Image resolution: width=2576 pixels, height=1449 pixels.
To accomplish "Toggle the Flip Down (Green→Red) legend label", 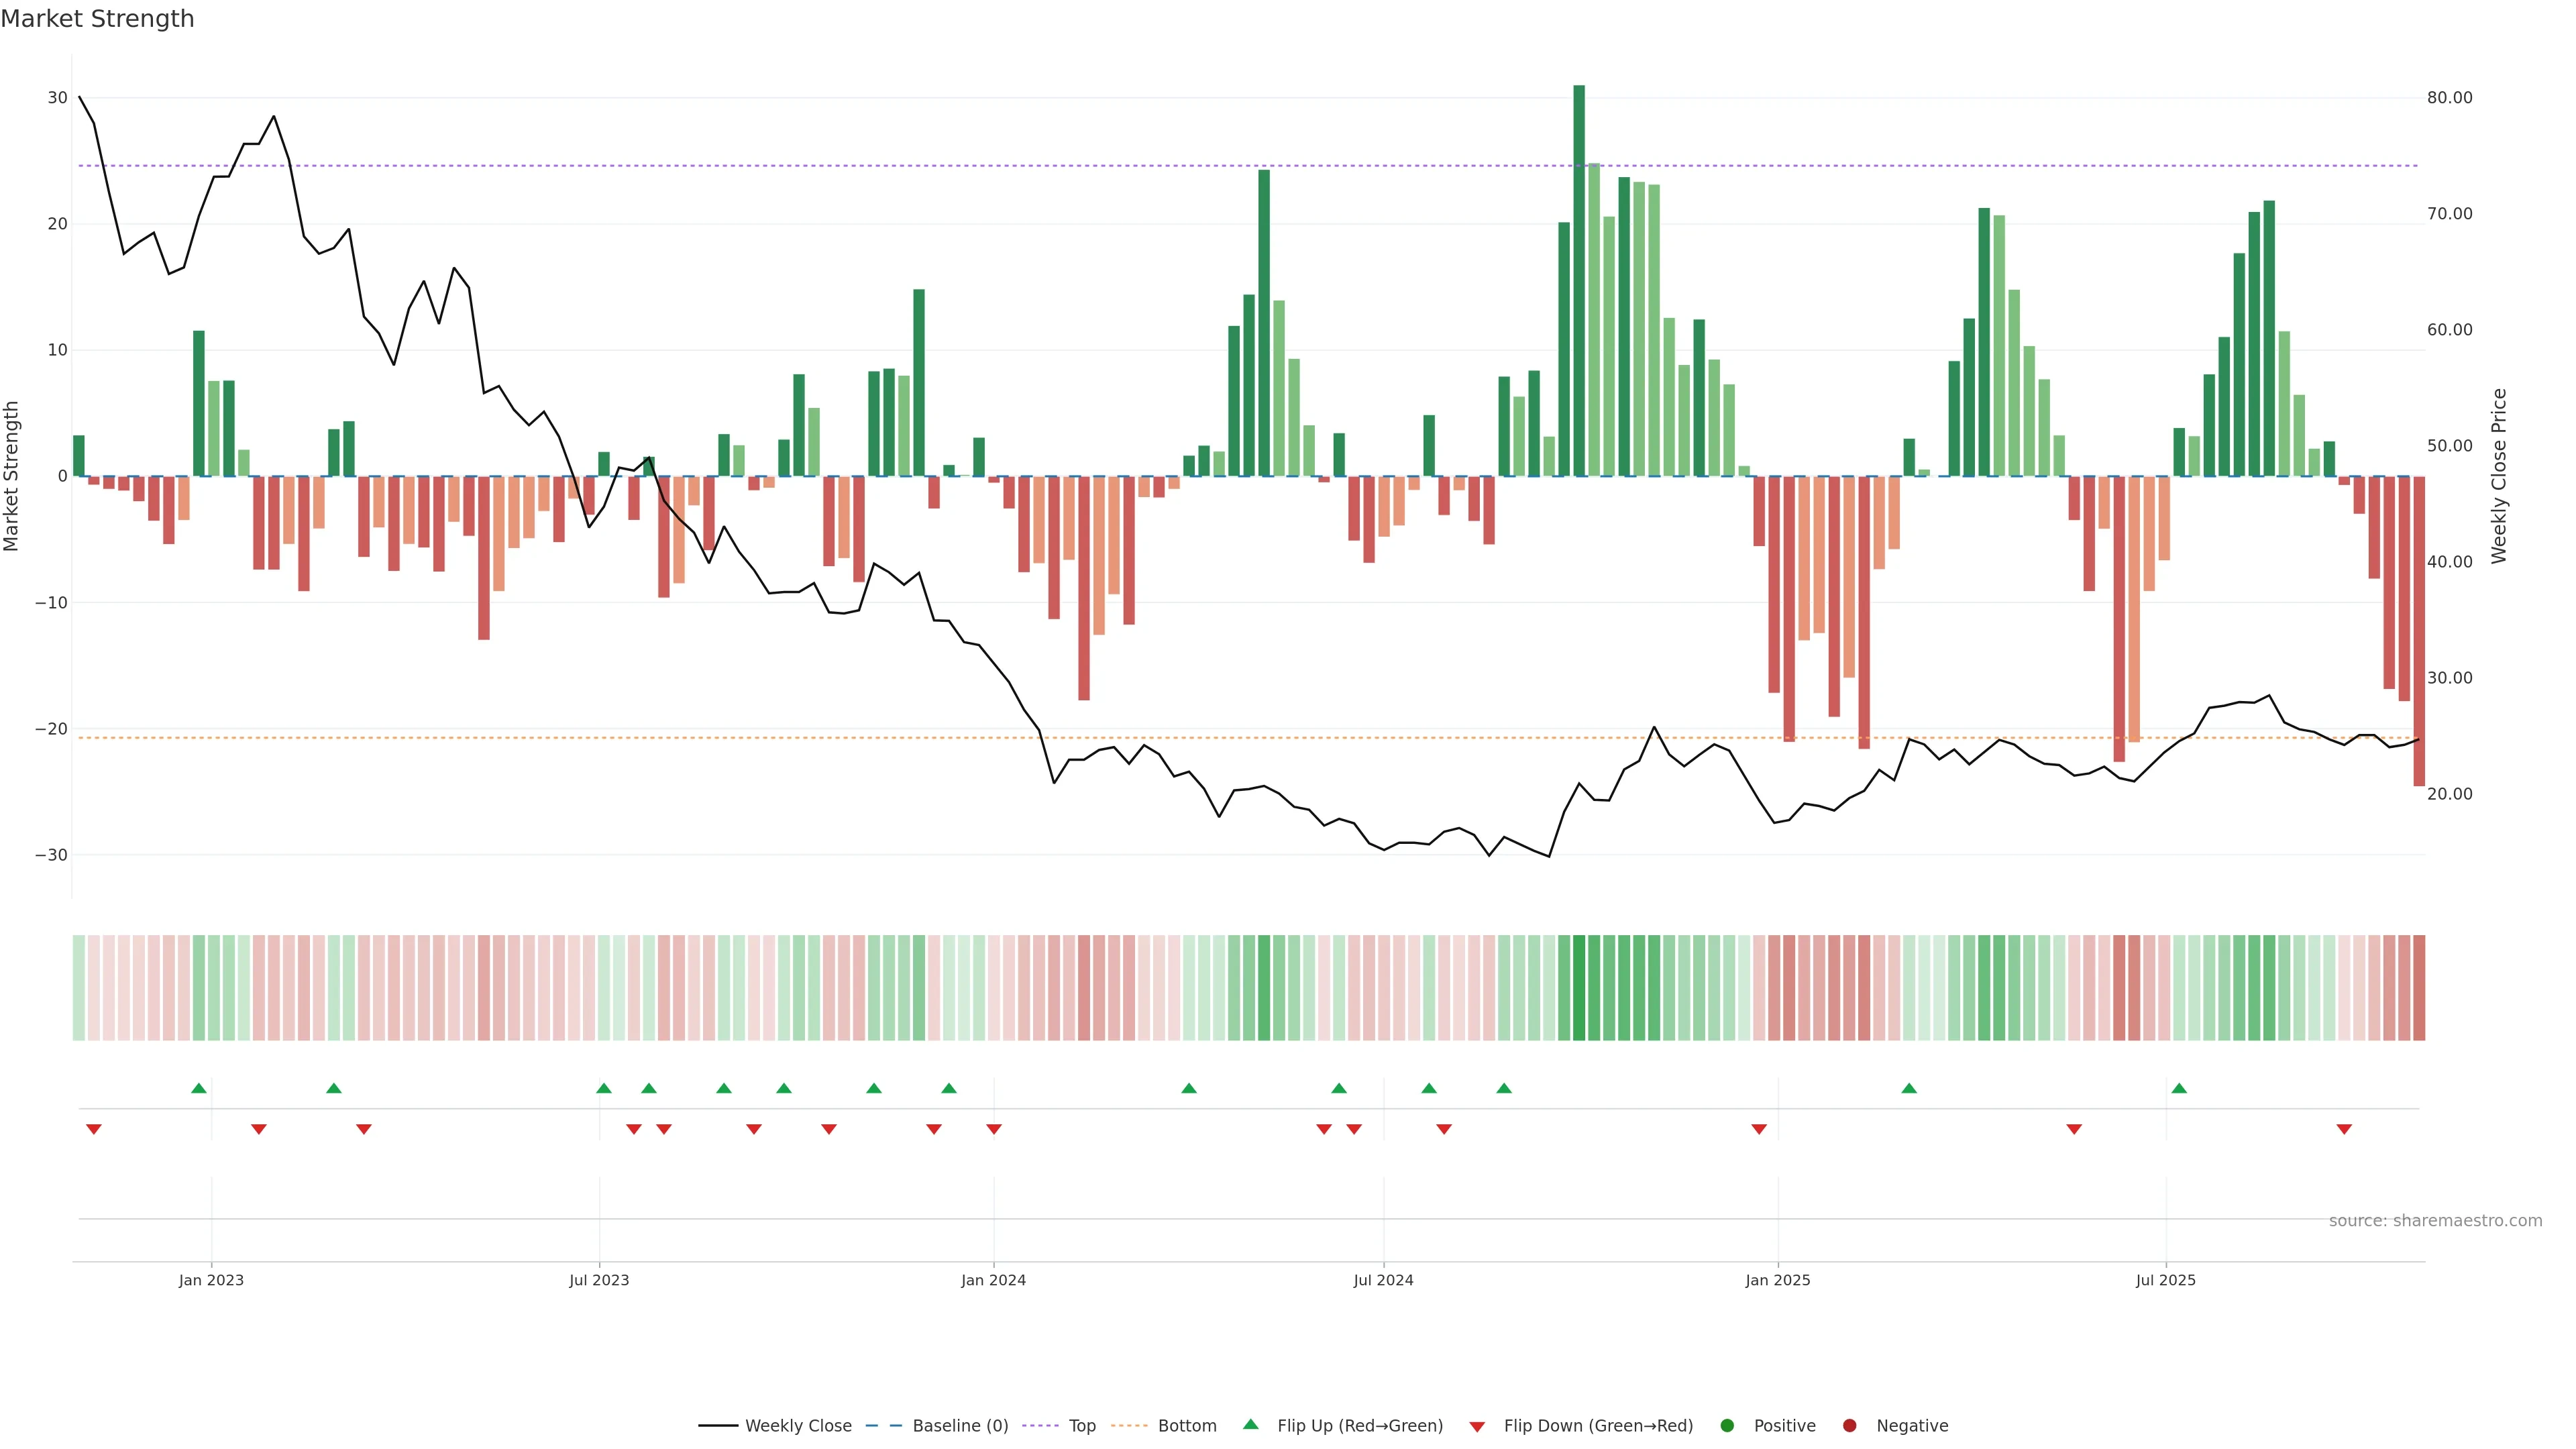I will [x=1598, y=1426].
